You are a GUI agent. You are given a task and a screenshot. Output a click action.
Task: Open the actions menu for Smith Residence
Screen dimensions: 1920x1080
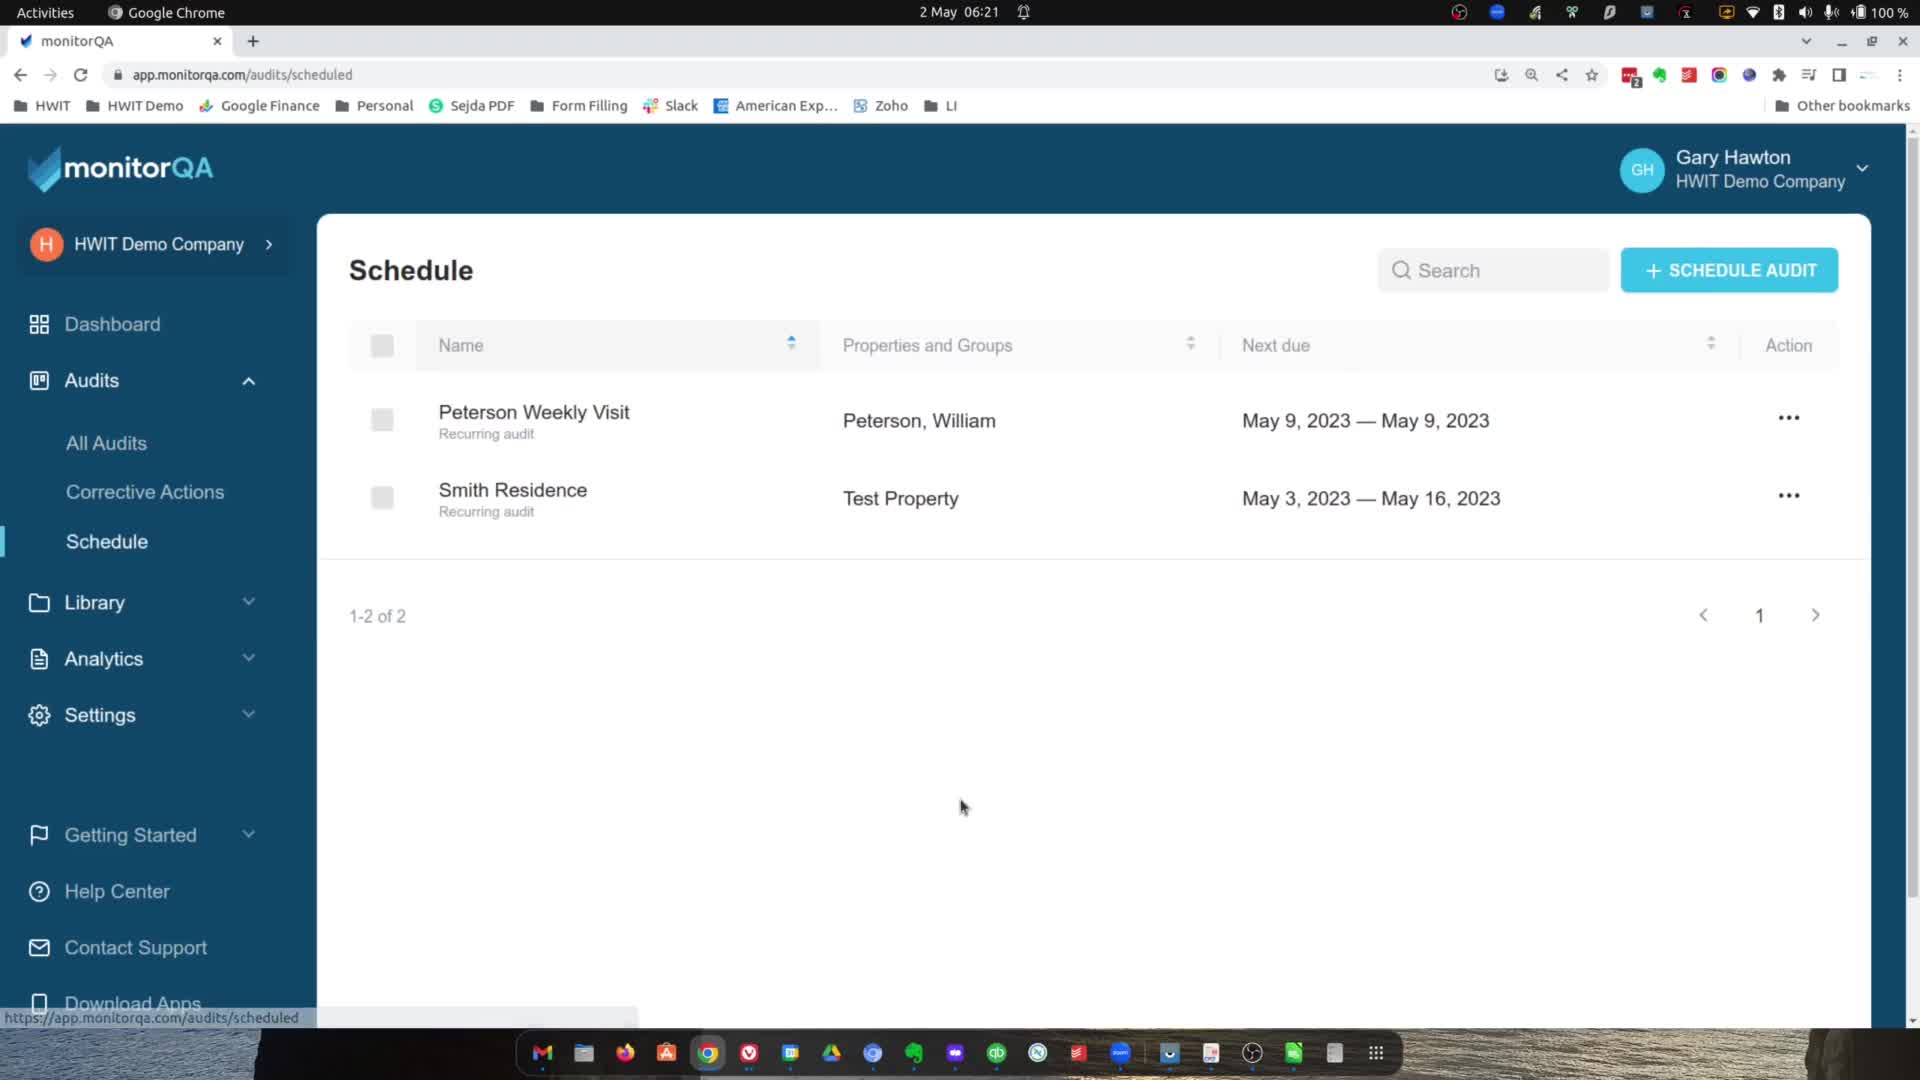[1789, 495]
